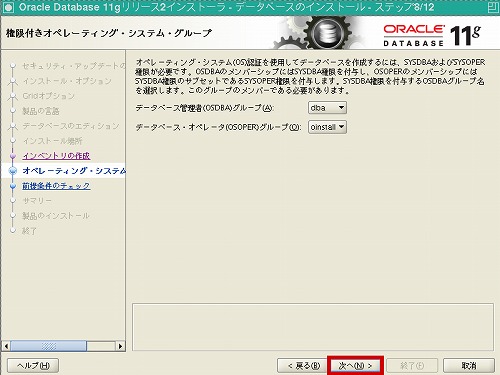This screenshot has width=500, height=375.
Task: Click the 製品のインストール step text
Action: point(56,216)
